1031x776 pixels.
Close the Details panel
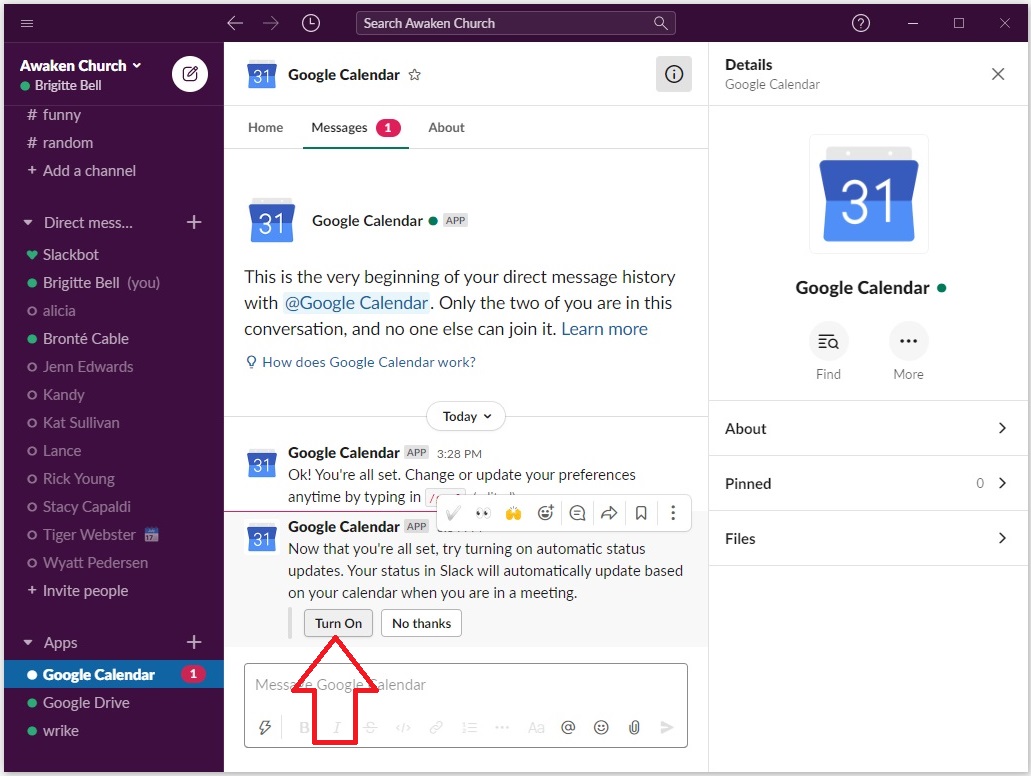tap(997, 74)
